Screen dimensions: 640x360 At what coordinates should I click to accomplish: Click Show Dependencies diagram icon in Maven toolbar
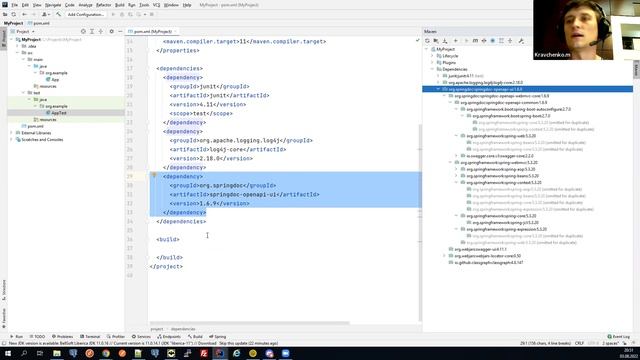501,41
